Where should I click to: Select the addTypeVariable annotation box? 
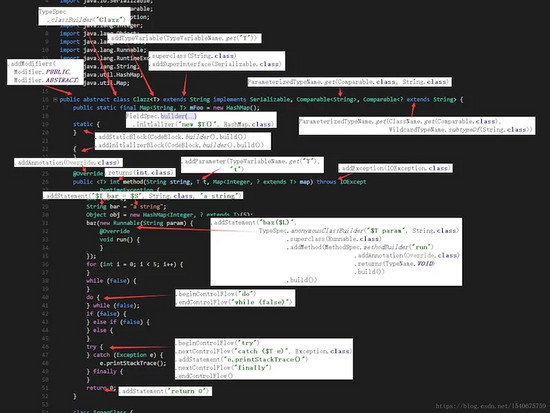(184, 38)
